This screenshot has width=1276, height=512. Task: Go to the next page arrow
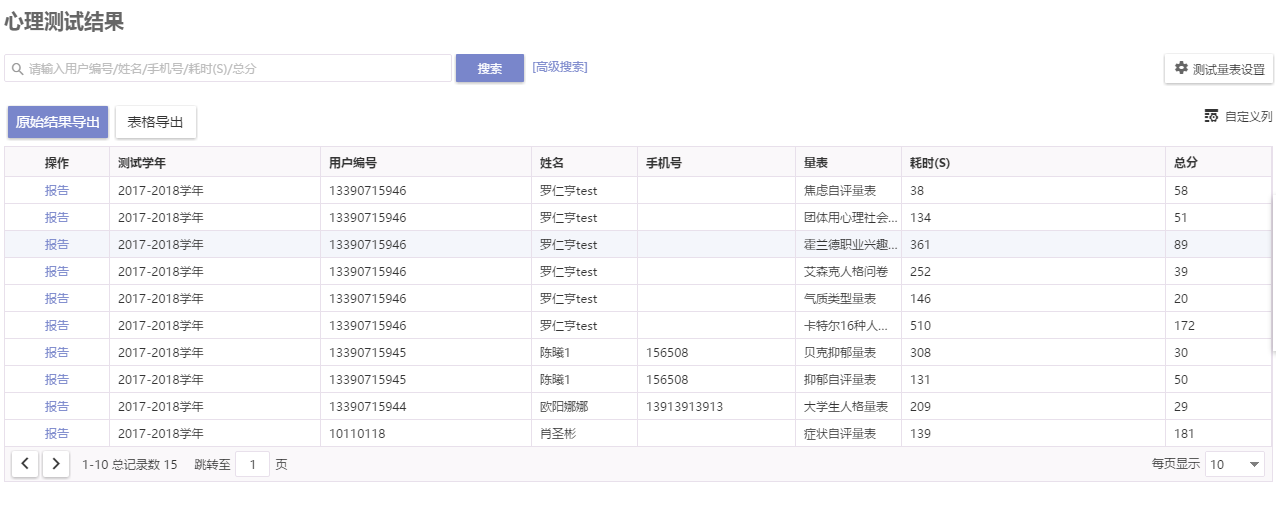pyautogui.click(x=56, y=464)
